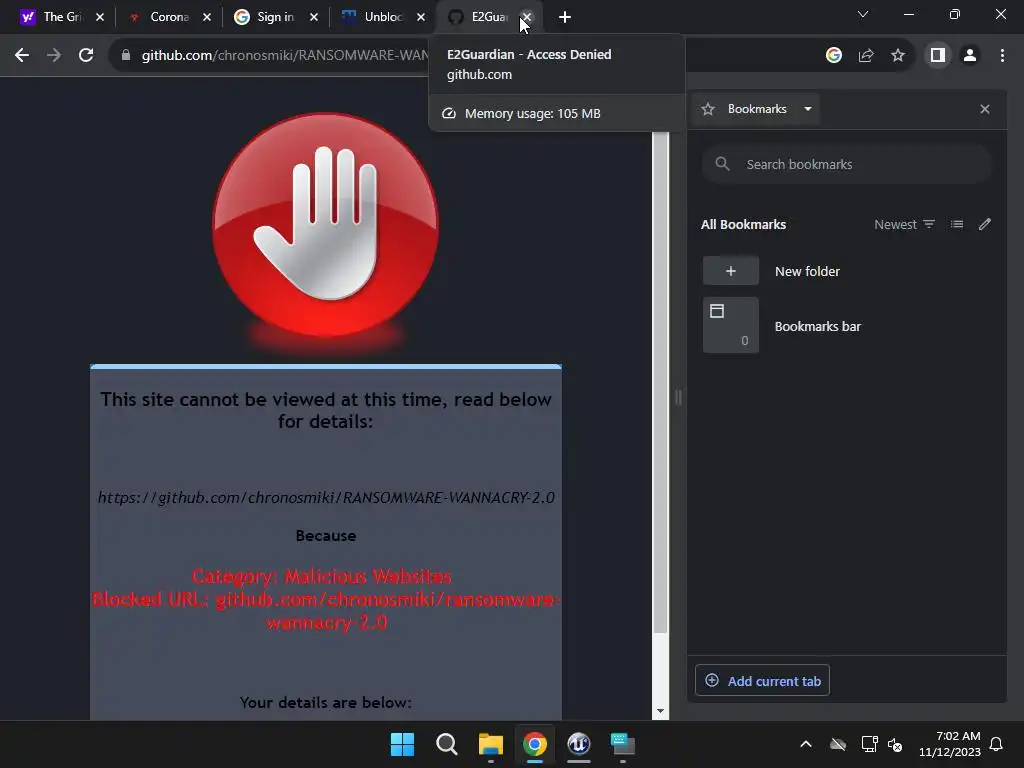The height and width of the screenshot is (768, 1024).
Task: Select the E2Guardian tab
Action: point(481,17)
